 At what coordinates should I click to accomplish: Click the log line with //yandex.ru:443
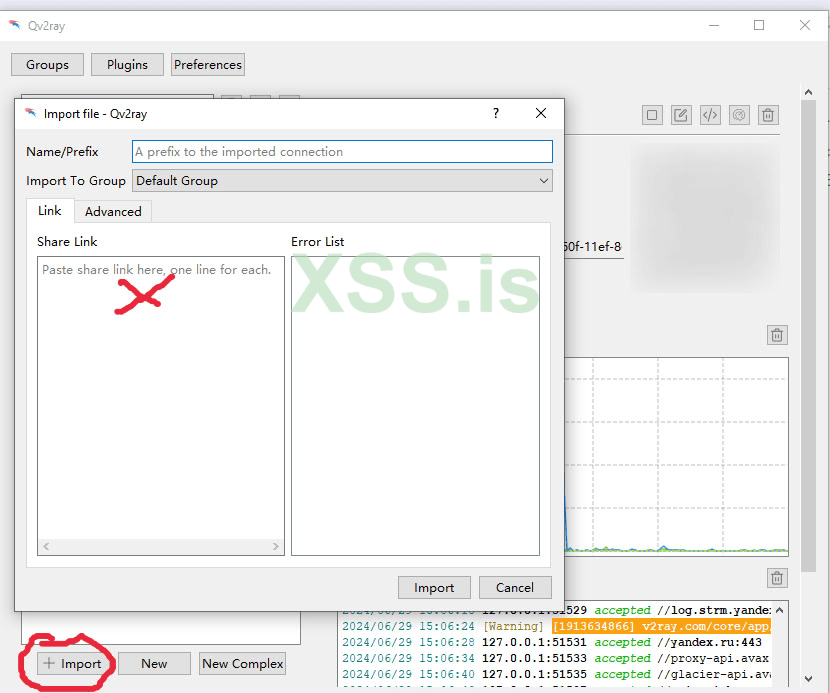point(552,642)
